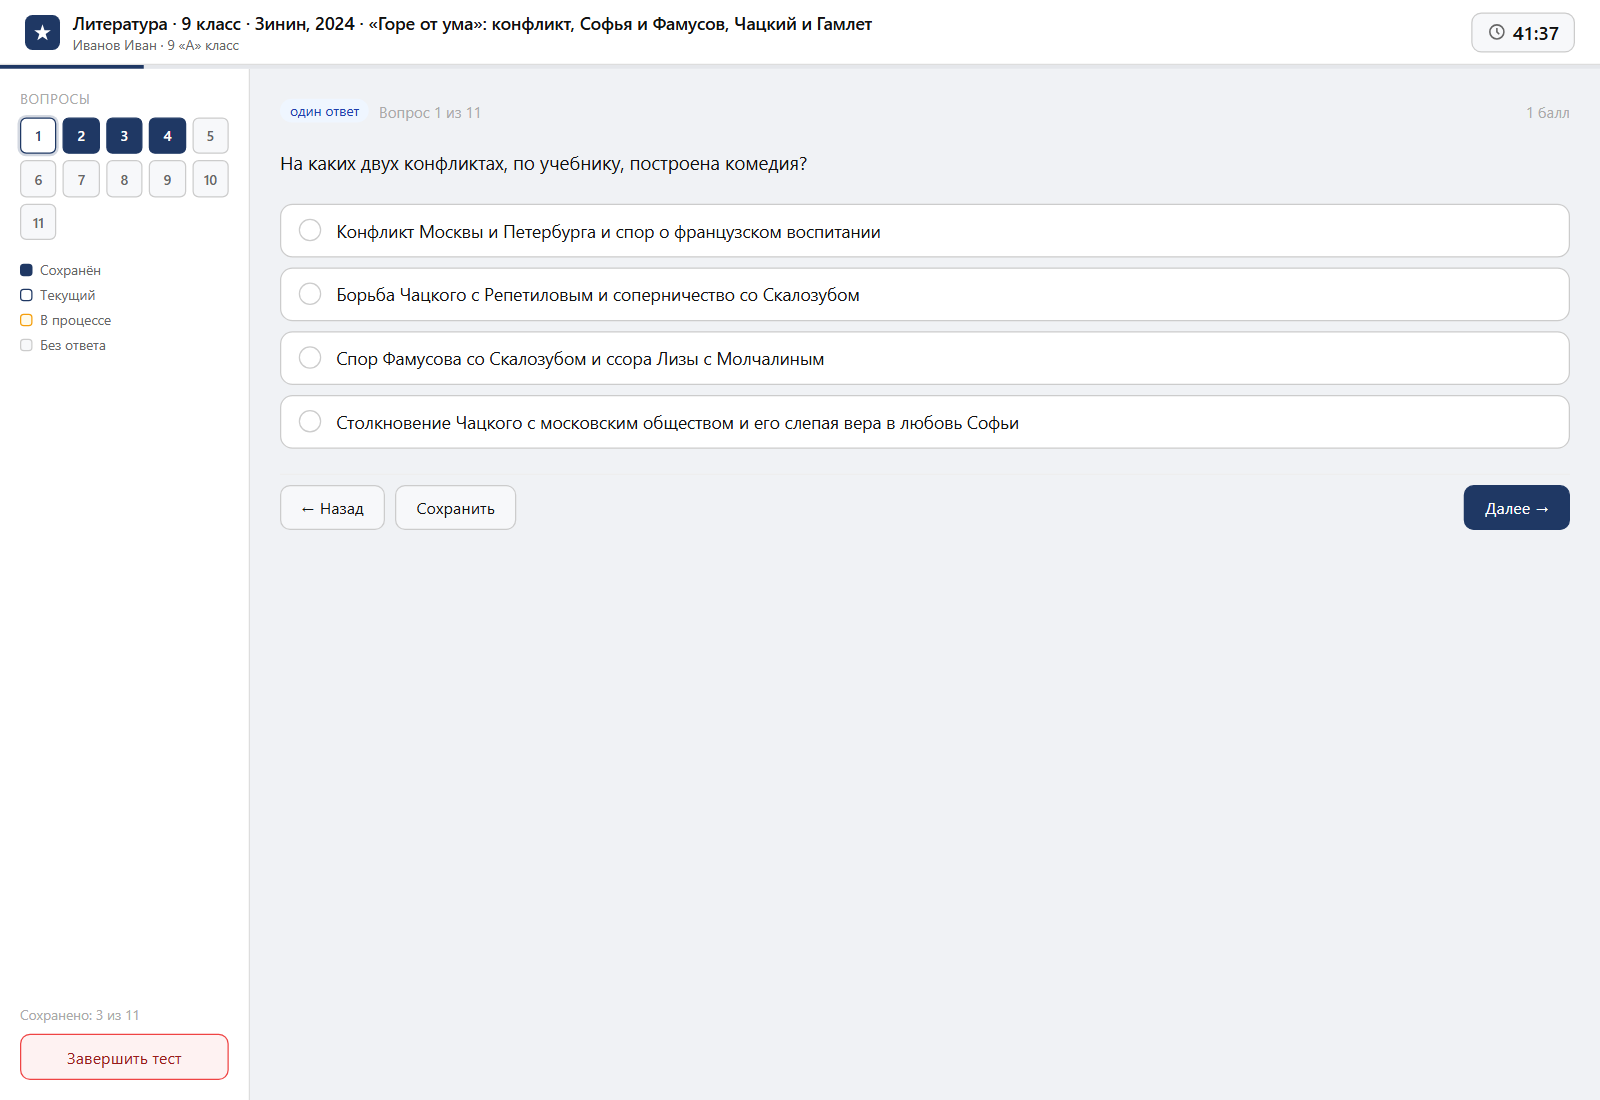Go to question 6
Screen dimensions: 1600x1100
pos(38,179)
